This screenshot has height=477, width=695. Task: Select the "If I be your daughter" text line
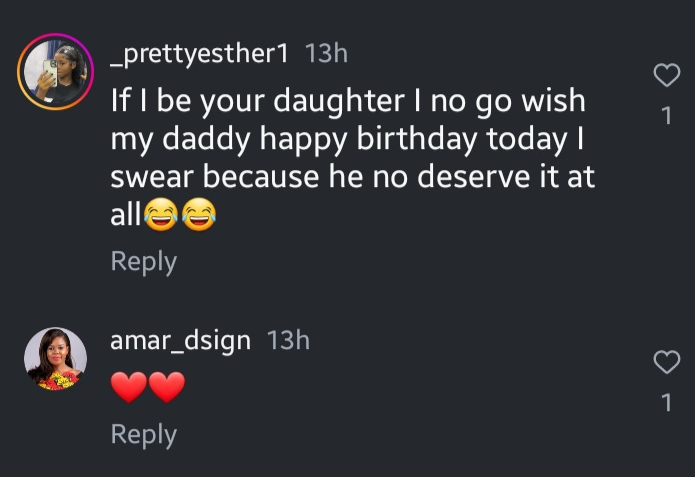coord(347,101)
